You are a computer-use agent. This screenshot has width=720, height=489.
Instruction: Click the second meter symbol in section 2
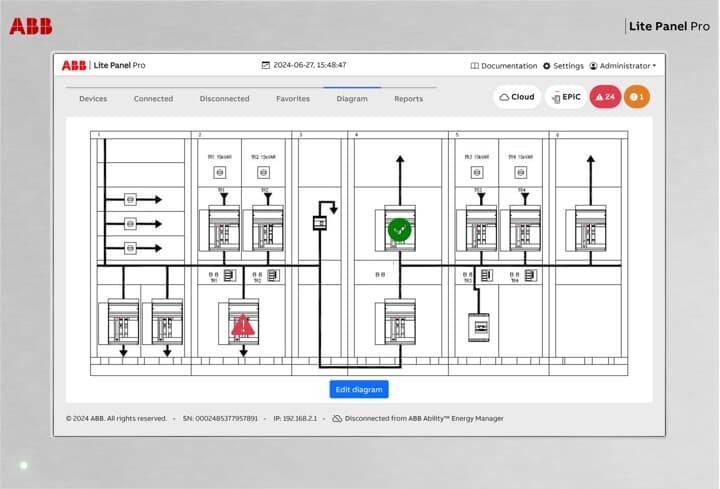tap(264, 173)
